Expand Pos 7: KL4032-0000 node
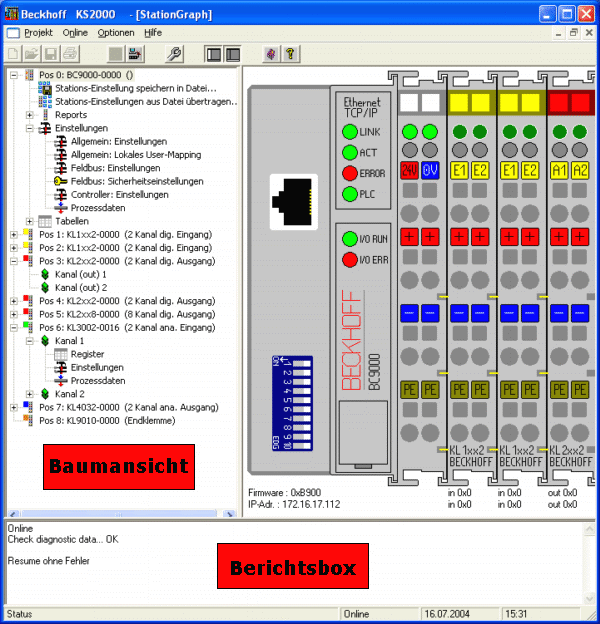This screenshot has width=600, height=624. click(x=14, y=408)
